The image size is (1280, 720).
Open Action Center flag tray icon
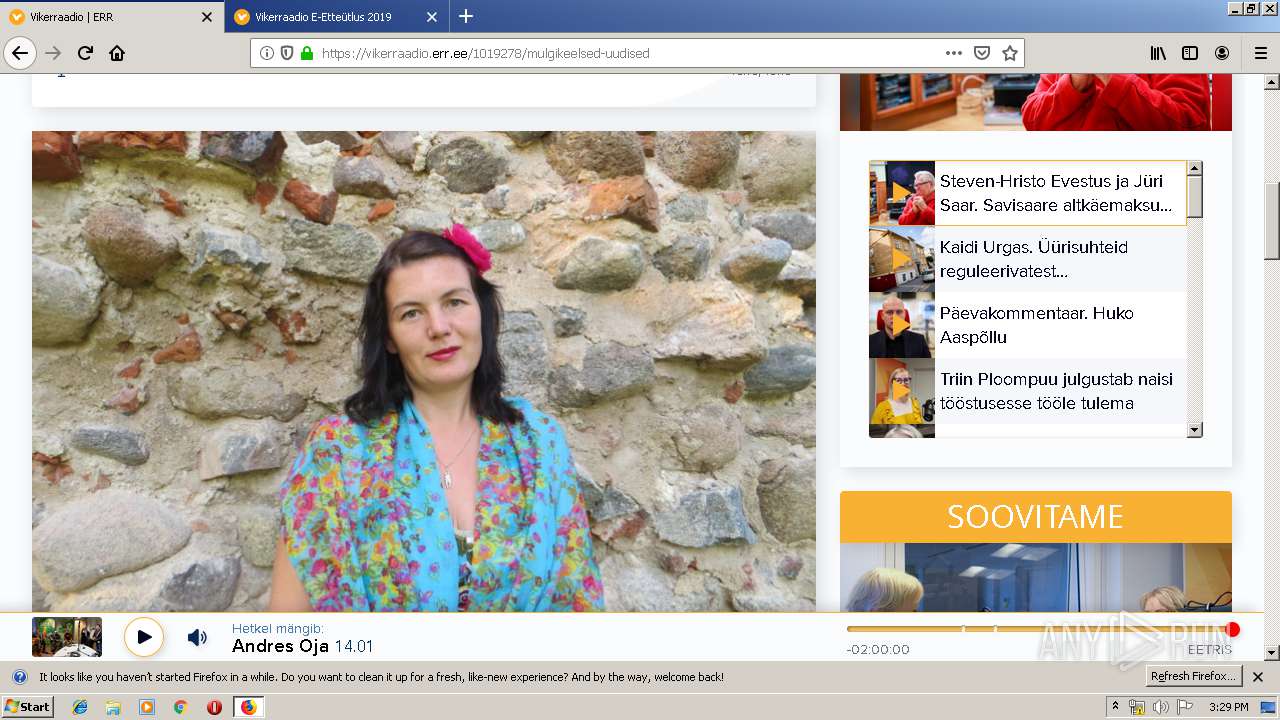point(1183,707)
